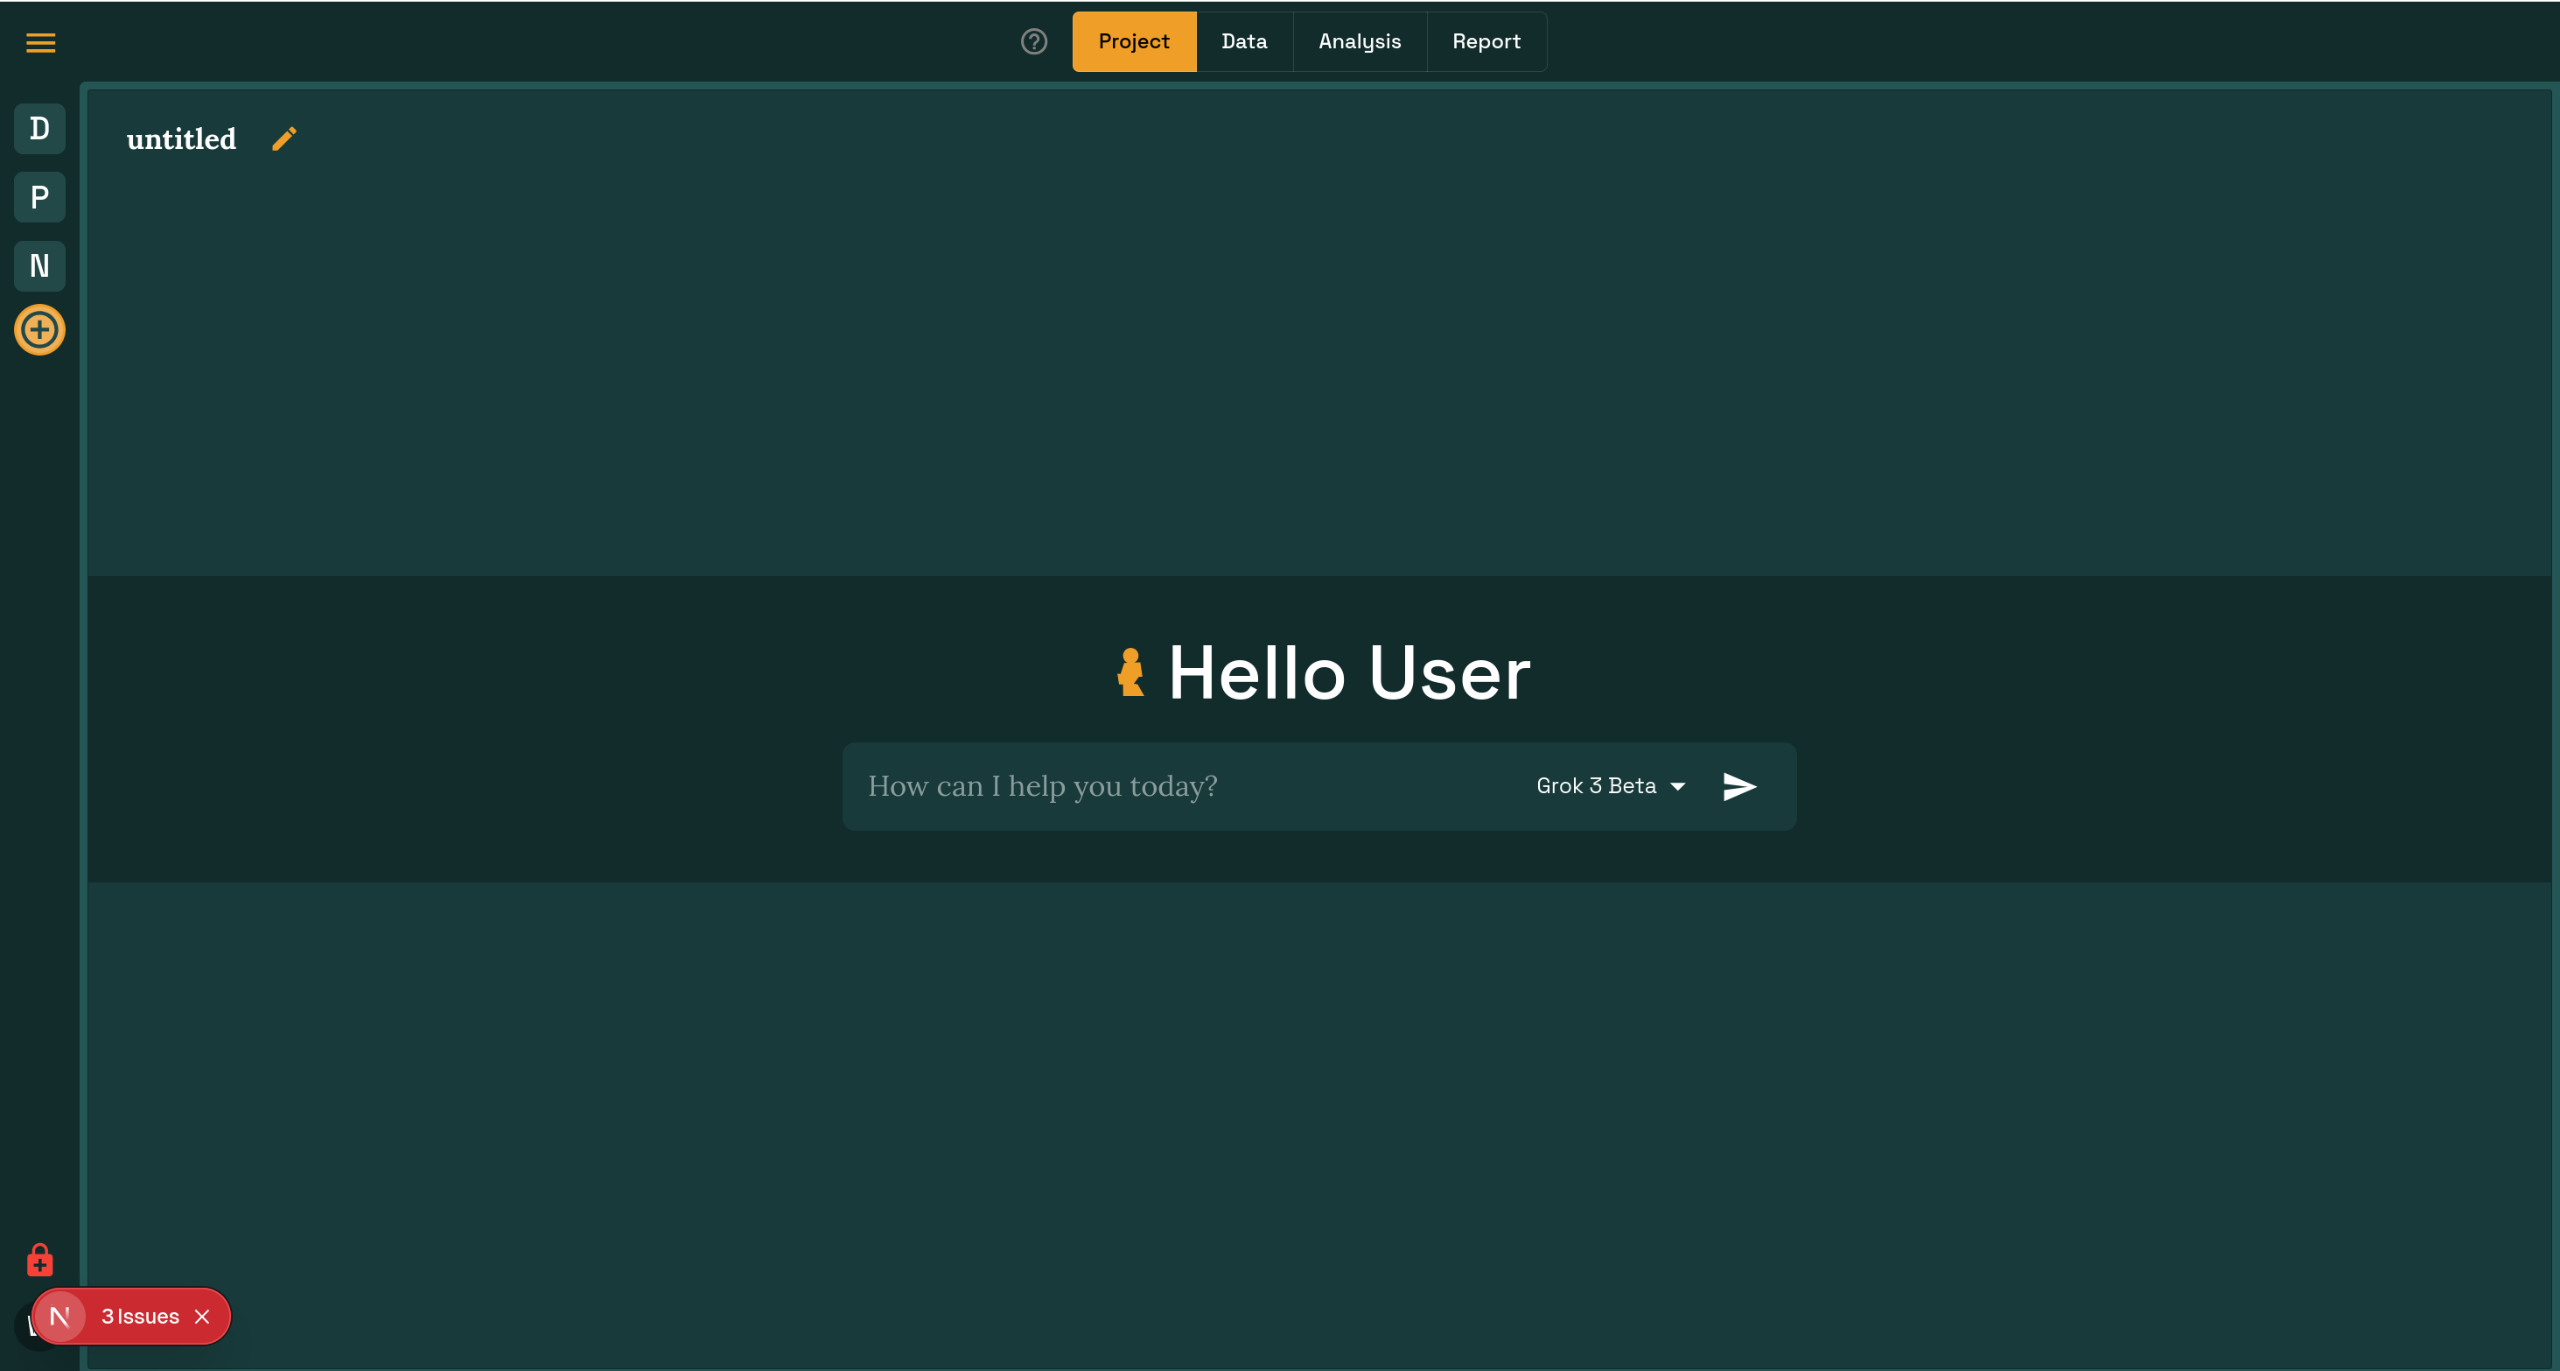Open the Report tab
Viewport: 2560px width, 1371px height.
(1486, 42)
